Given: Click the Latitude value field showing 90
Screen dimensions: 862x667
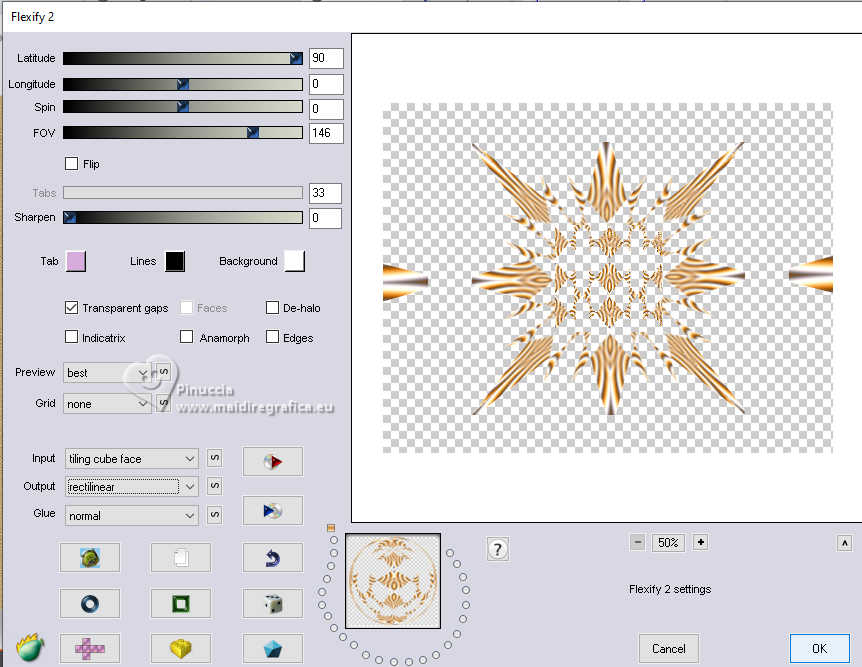Looking at the screenshot, I should tap(326, 58).
